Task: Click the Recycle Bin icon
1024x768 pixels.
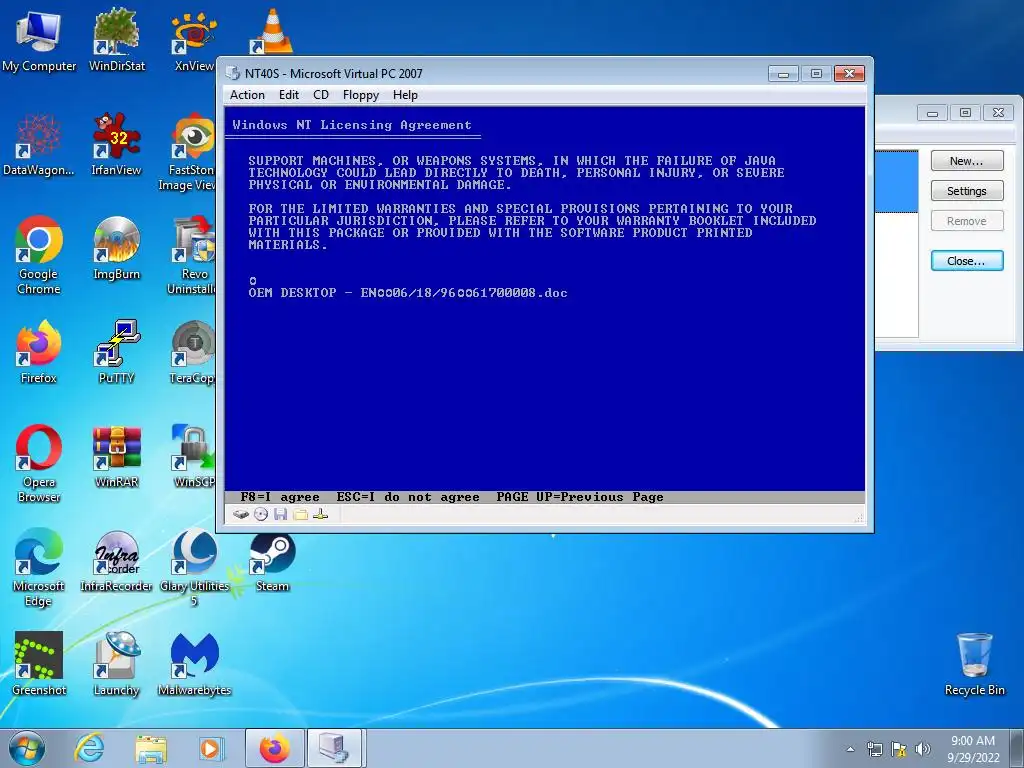Action: point(974,664)
